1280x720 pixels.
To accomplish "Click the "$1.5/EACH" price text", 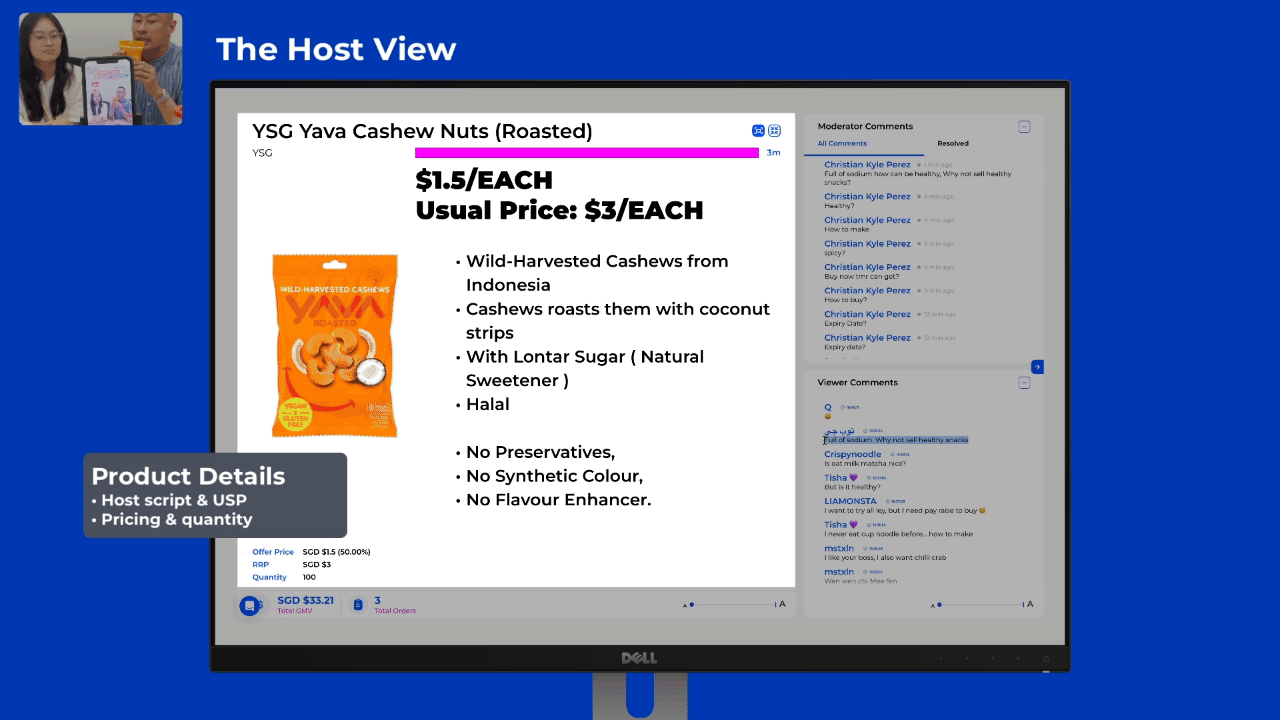I will (484, 181).
